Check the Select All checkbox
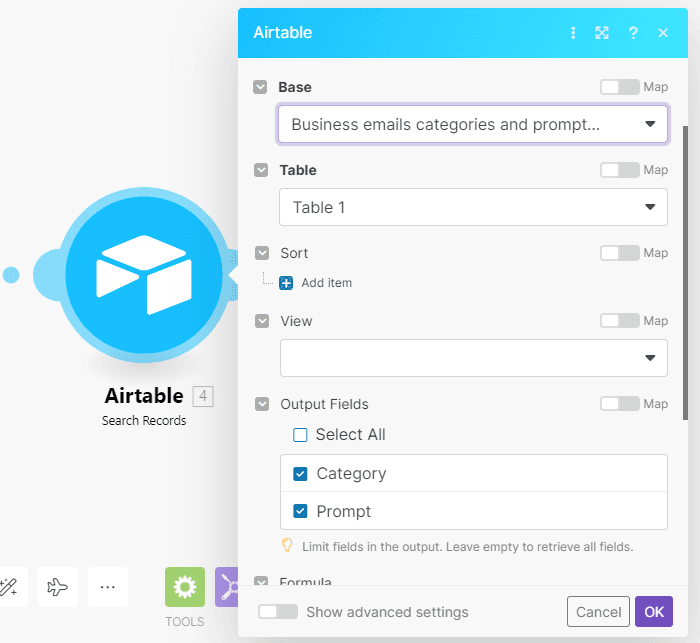Viewport: 700px width, 643px height. 300,435
